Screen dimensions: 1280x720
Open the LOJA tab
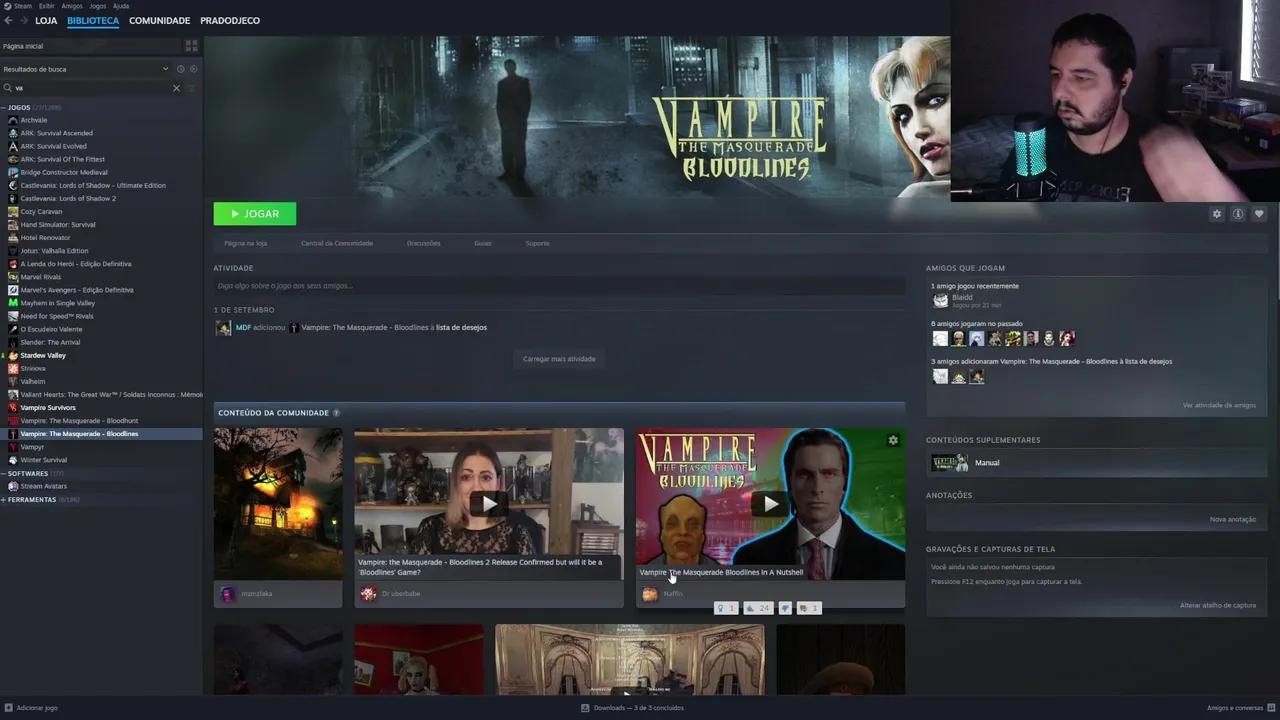pos(46,20)
